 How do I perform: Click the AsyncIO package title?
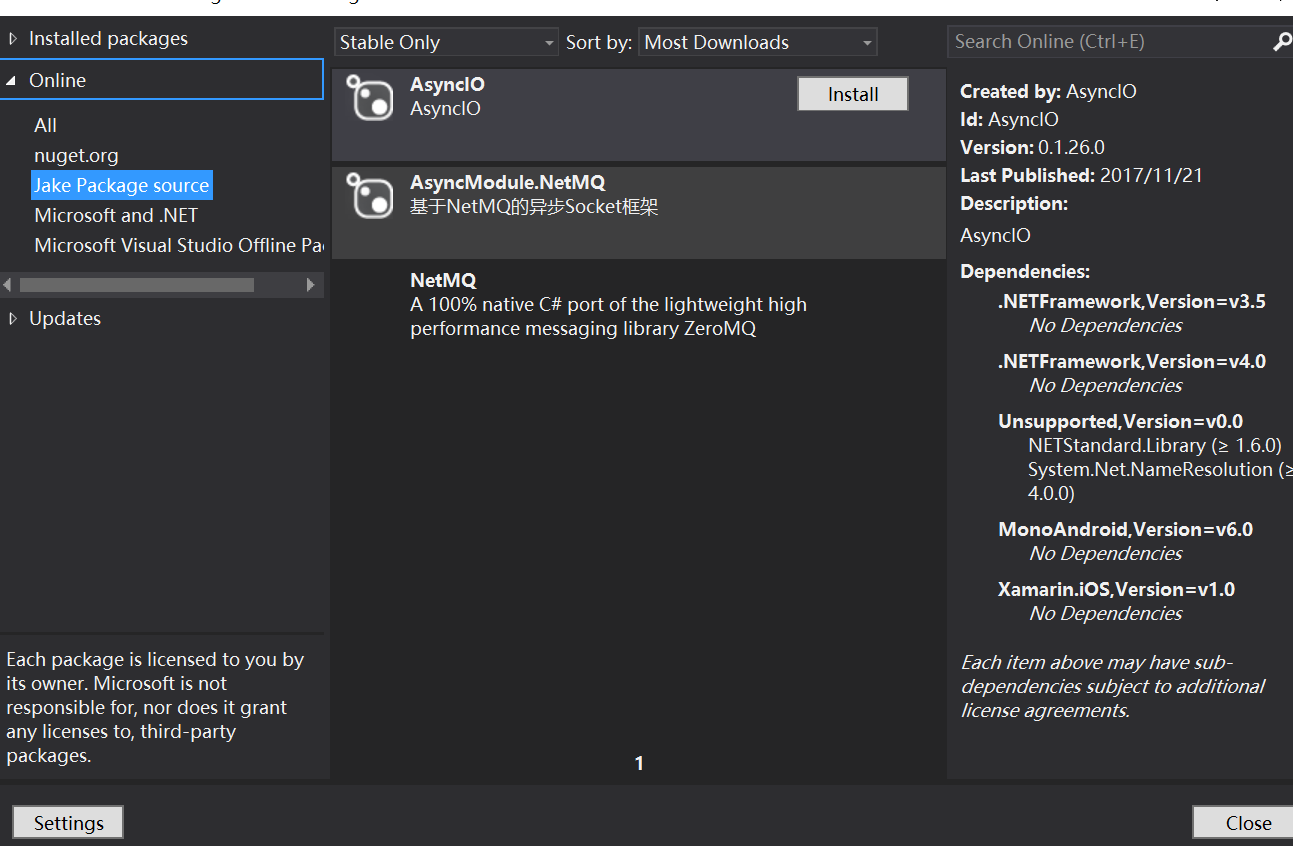click(x=447, y=85)
